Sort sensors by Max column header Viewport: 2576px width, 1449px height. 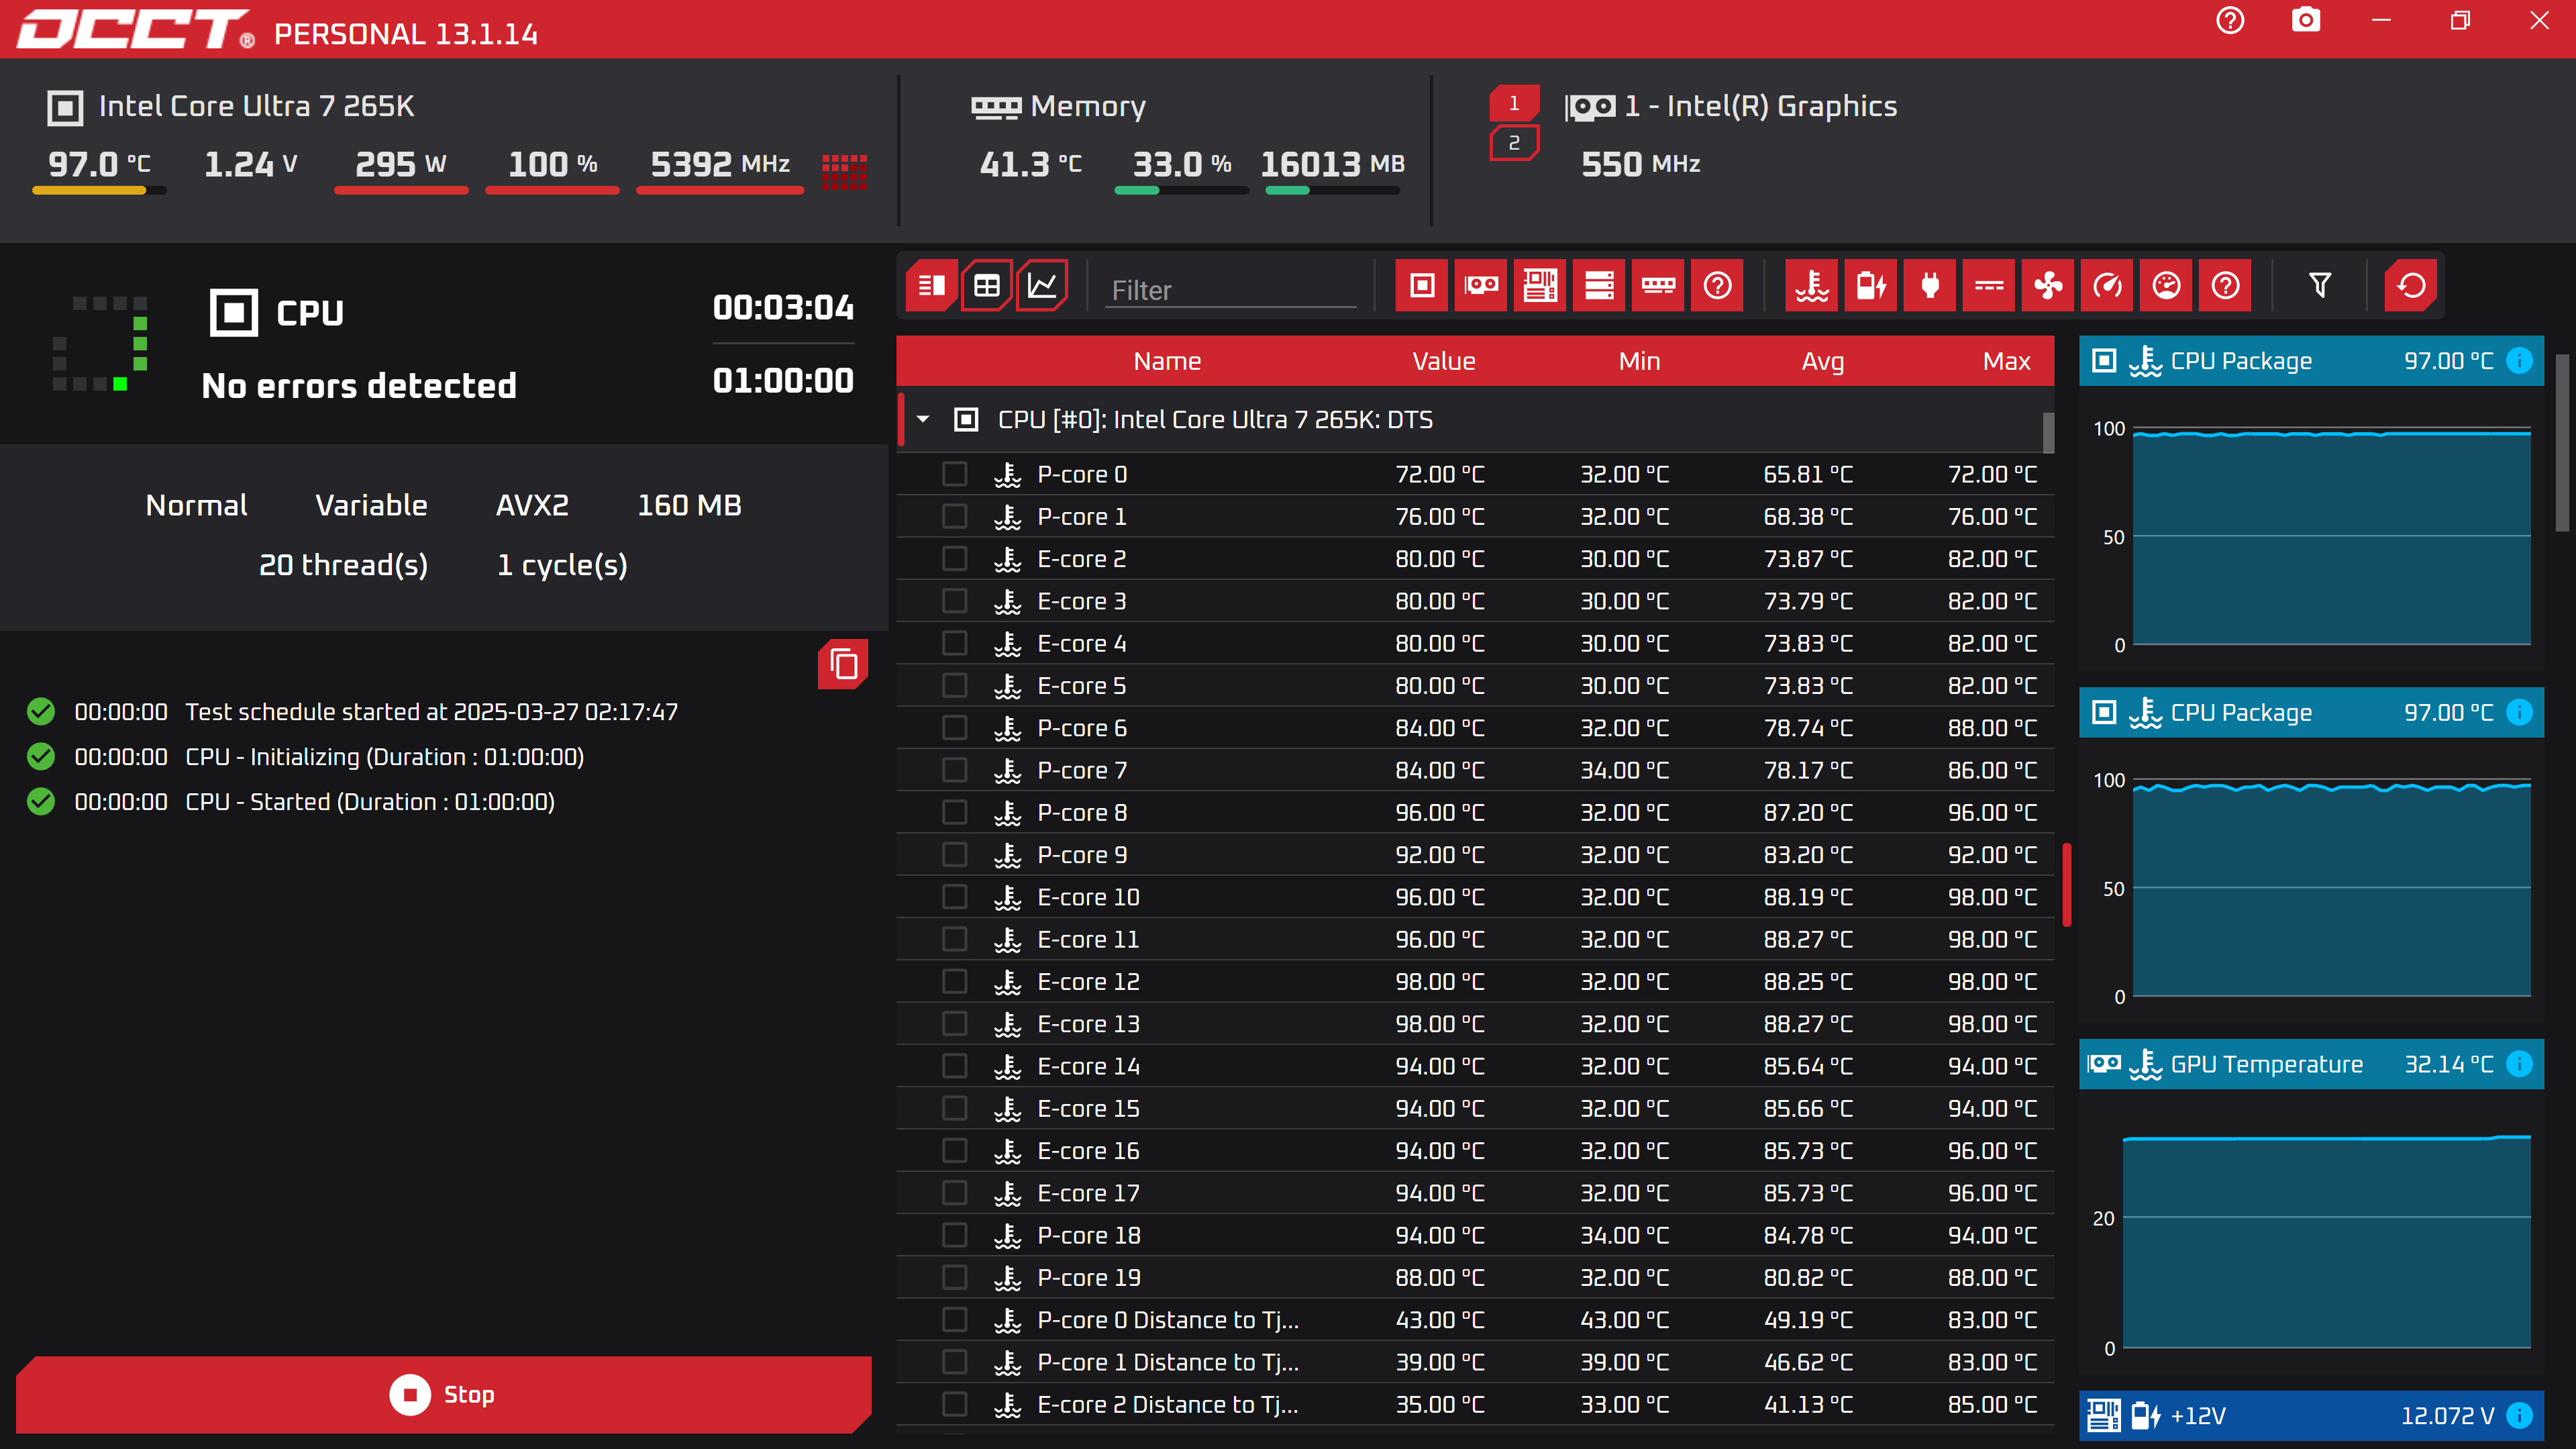2005,361
